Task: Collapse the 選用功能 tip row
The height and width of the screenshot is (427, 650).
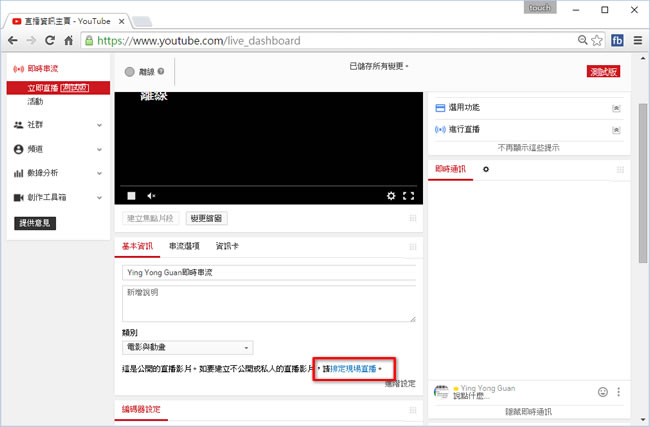Action: (x=616, y=108)
